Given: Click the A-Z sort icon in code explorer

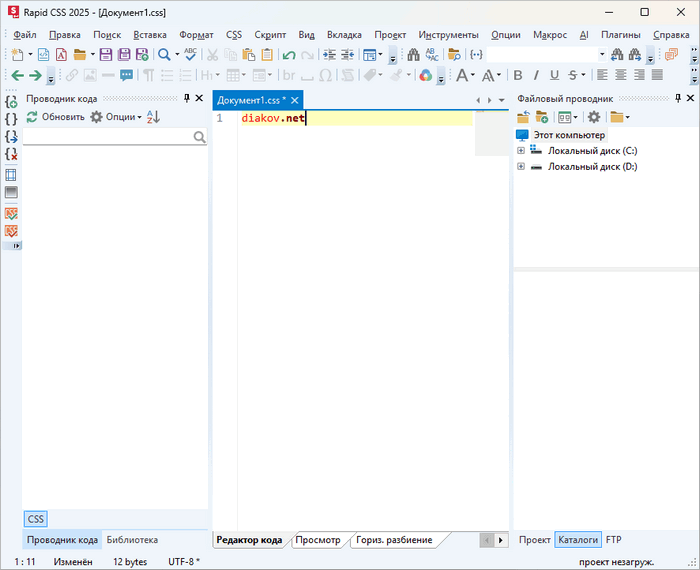Looking at the screenshot, I should tap(153, 117).
